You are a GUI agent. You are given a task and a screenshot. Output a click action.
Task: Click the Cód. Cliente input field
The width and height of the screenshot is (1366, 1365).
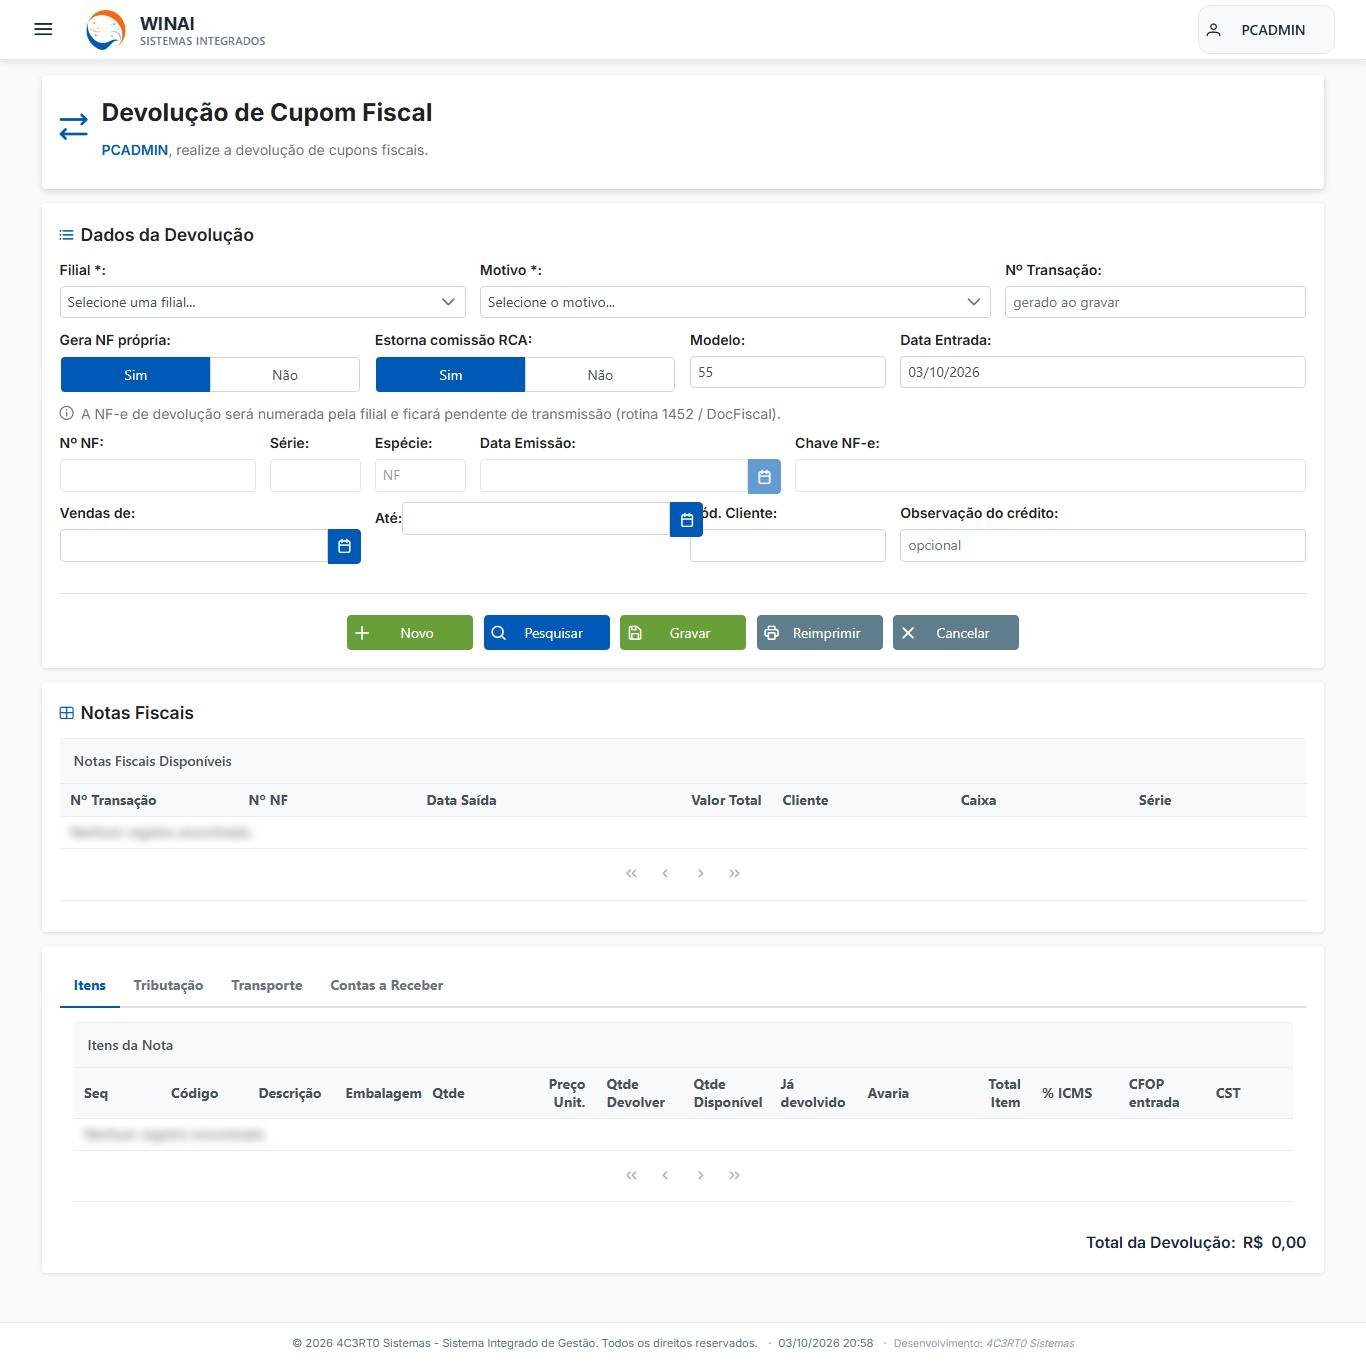(x=788, y=546)
